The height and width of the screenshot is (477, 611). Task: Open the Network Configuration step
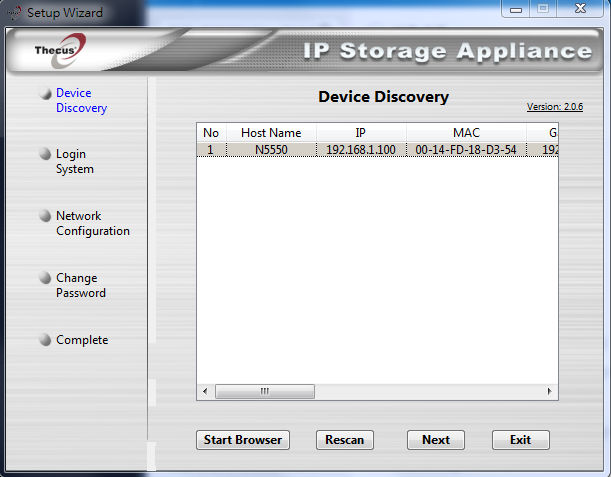pos(93,223)
